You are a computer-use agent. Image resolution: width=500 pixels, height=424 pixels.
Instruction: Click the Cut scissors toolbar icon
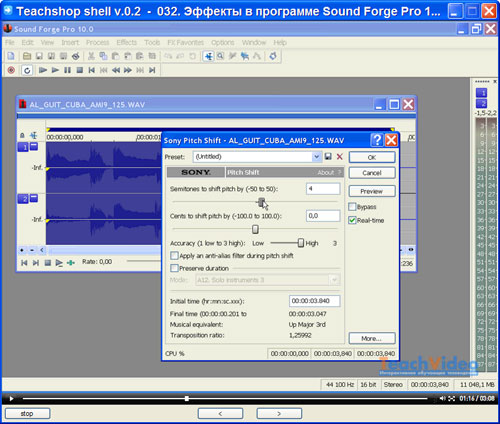click(91, 56)
